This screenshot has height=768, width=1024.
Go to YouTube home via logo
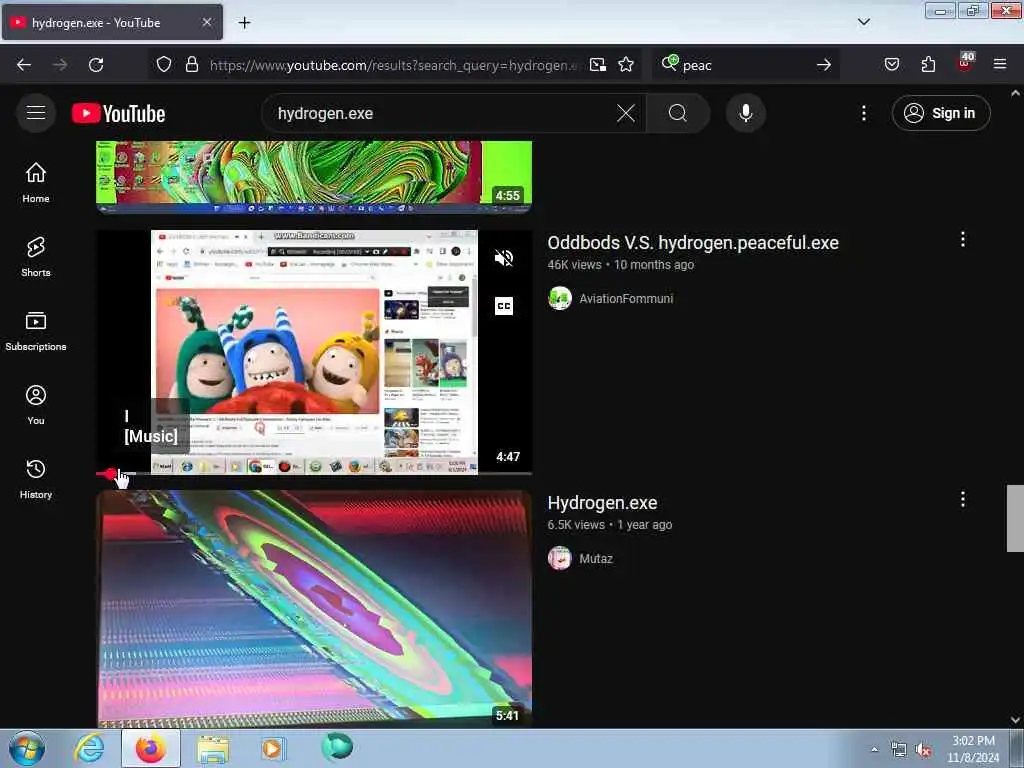tap(118, 114)
